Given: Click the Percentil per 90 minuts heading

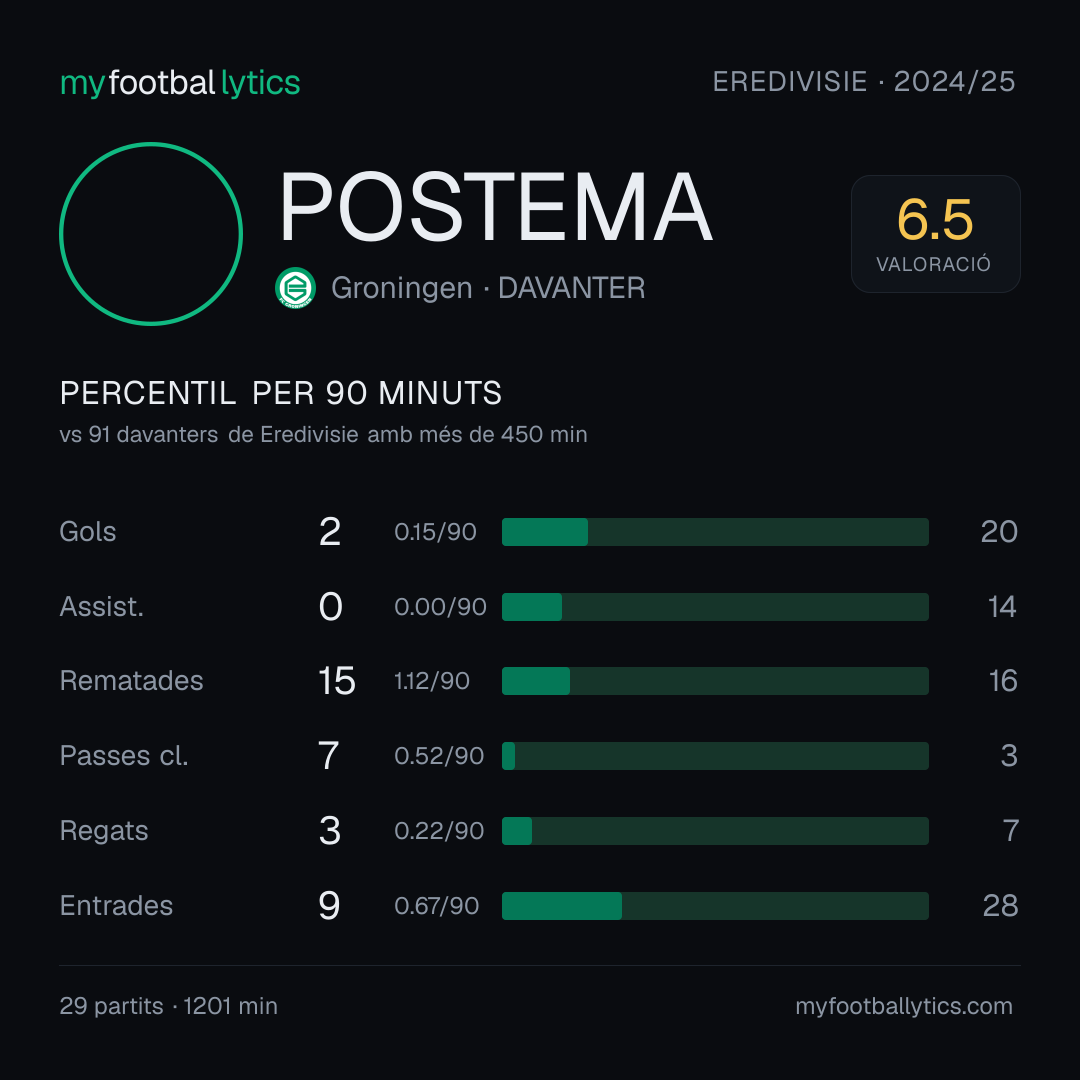Looking at the screenshot, I should coord(280,393).
